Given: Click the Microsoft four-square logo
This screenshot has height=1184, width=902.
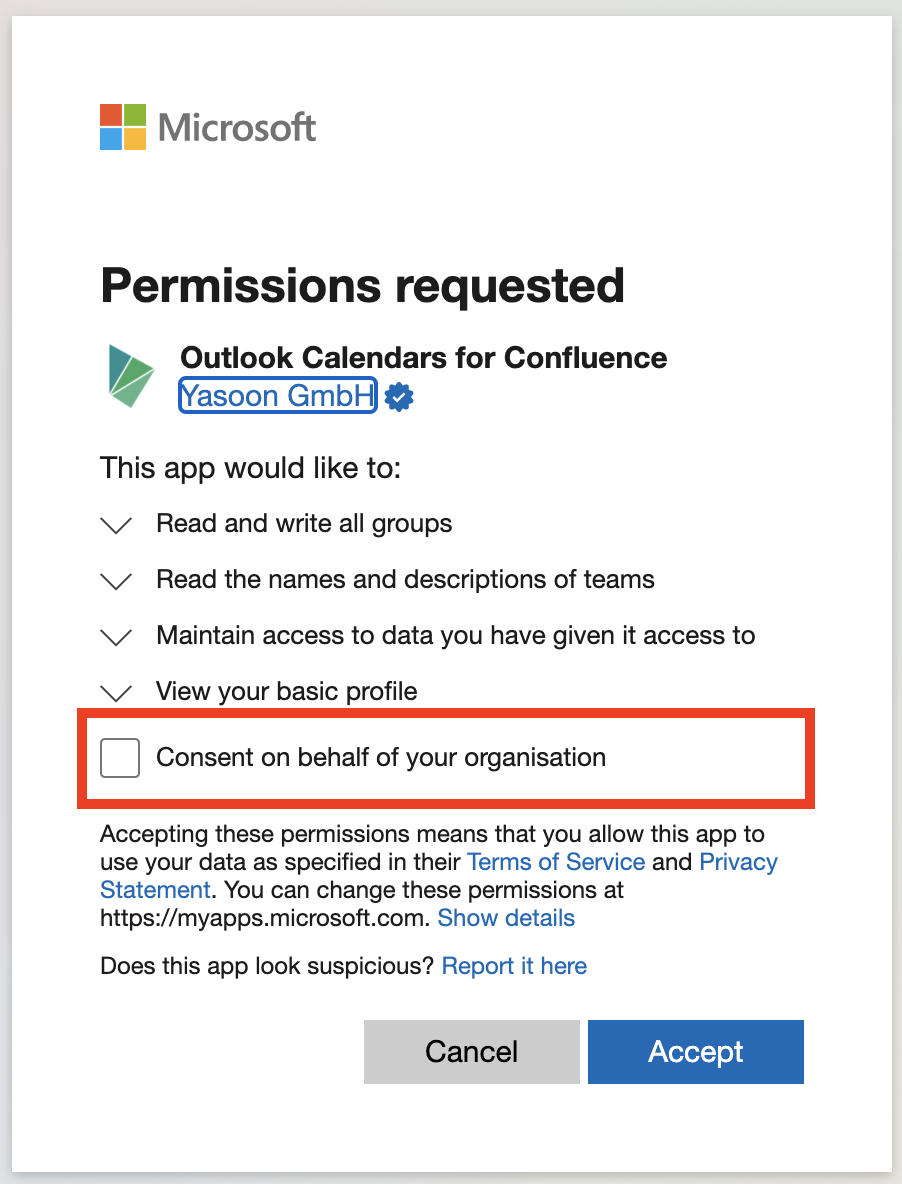Looking at the screenshot, I should pyautogui.click(x=123, y=127).
